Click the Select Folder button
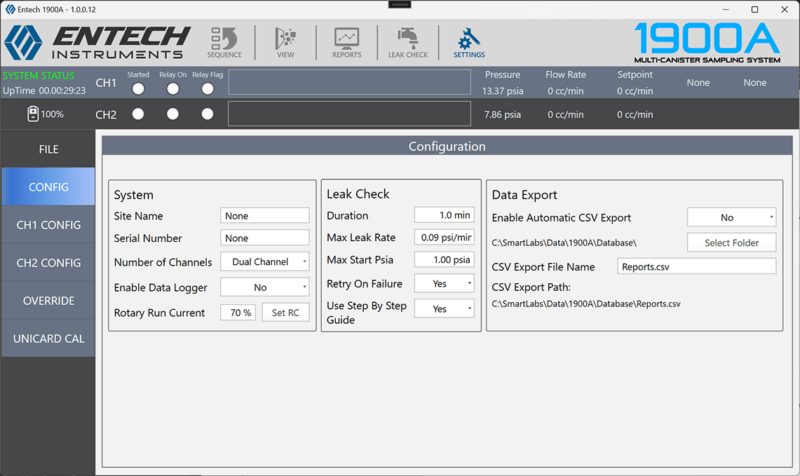 [731, 242]
